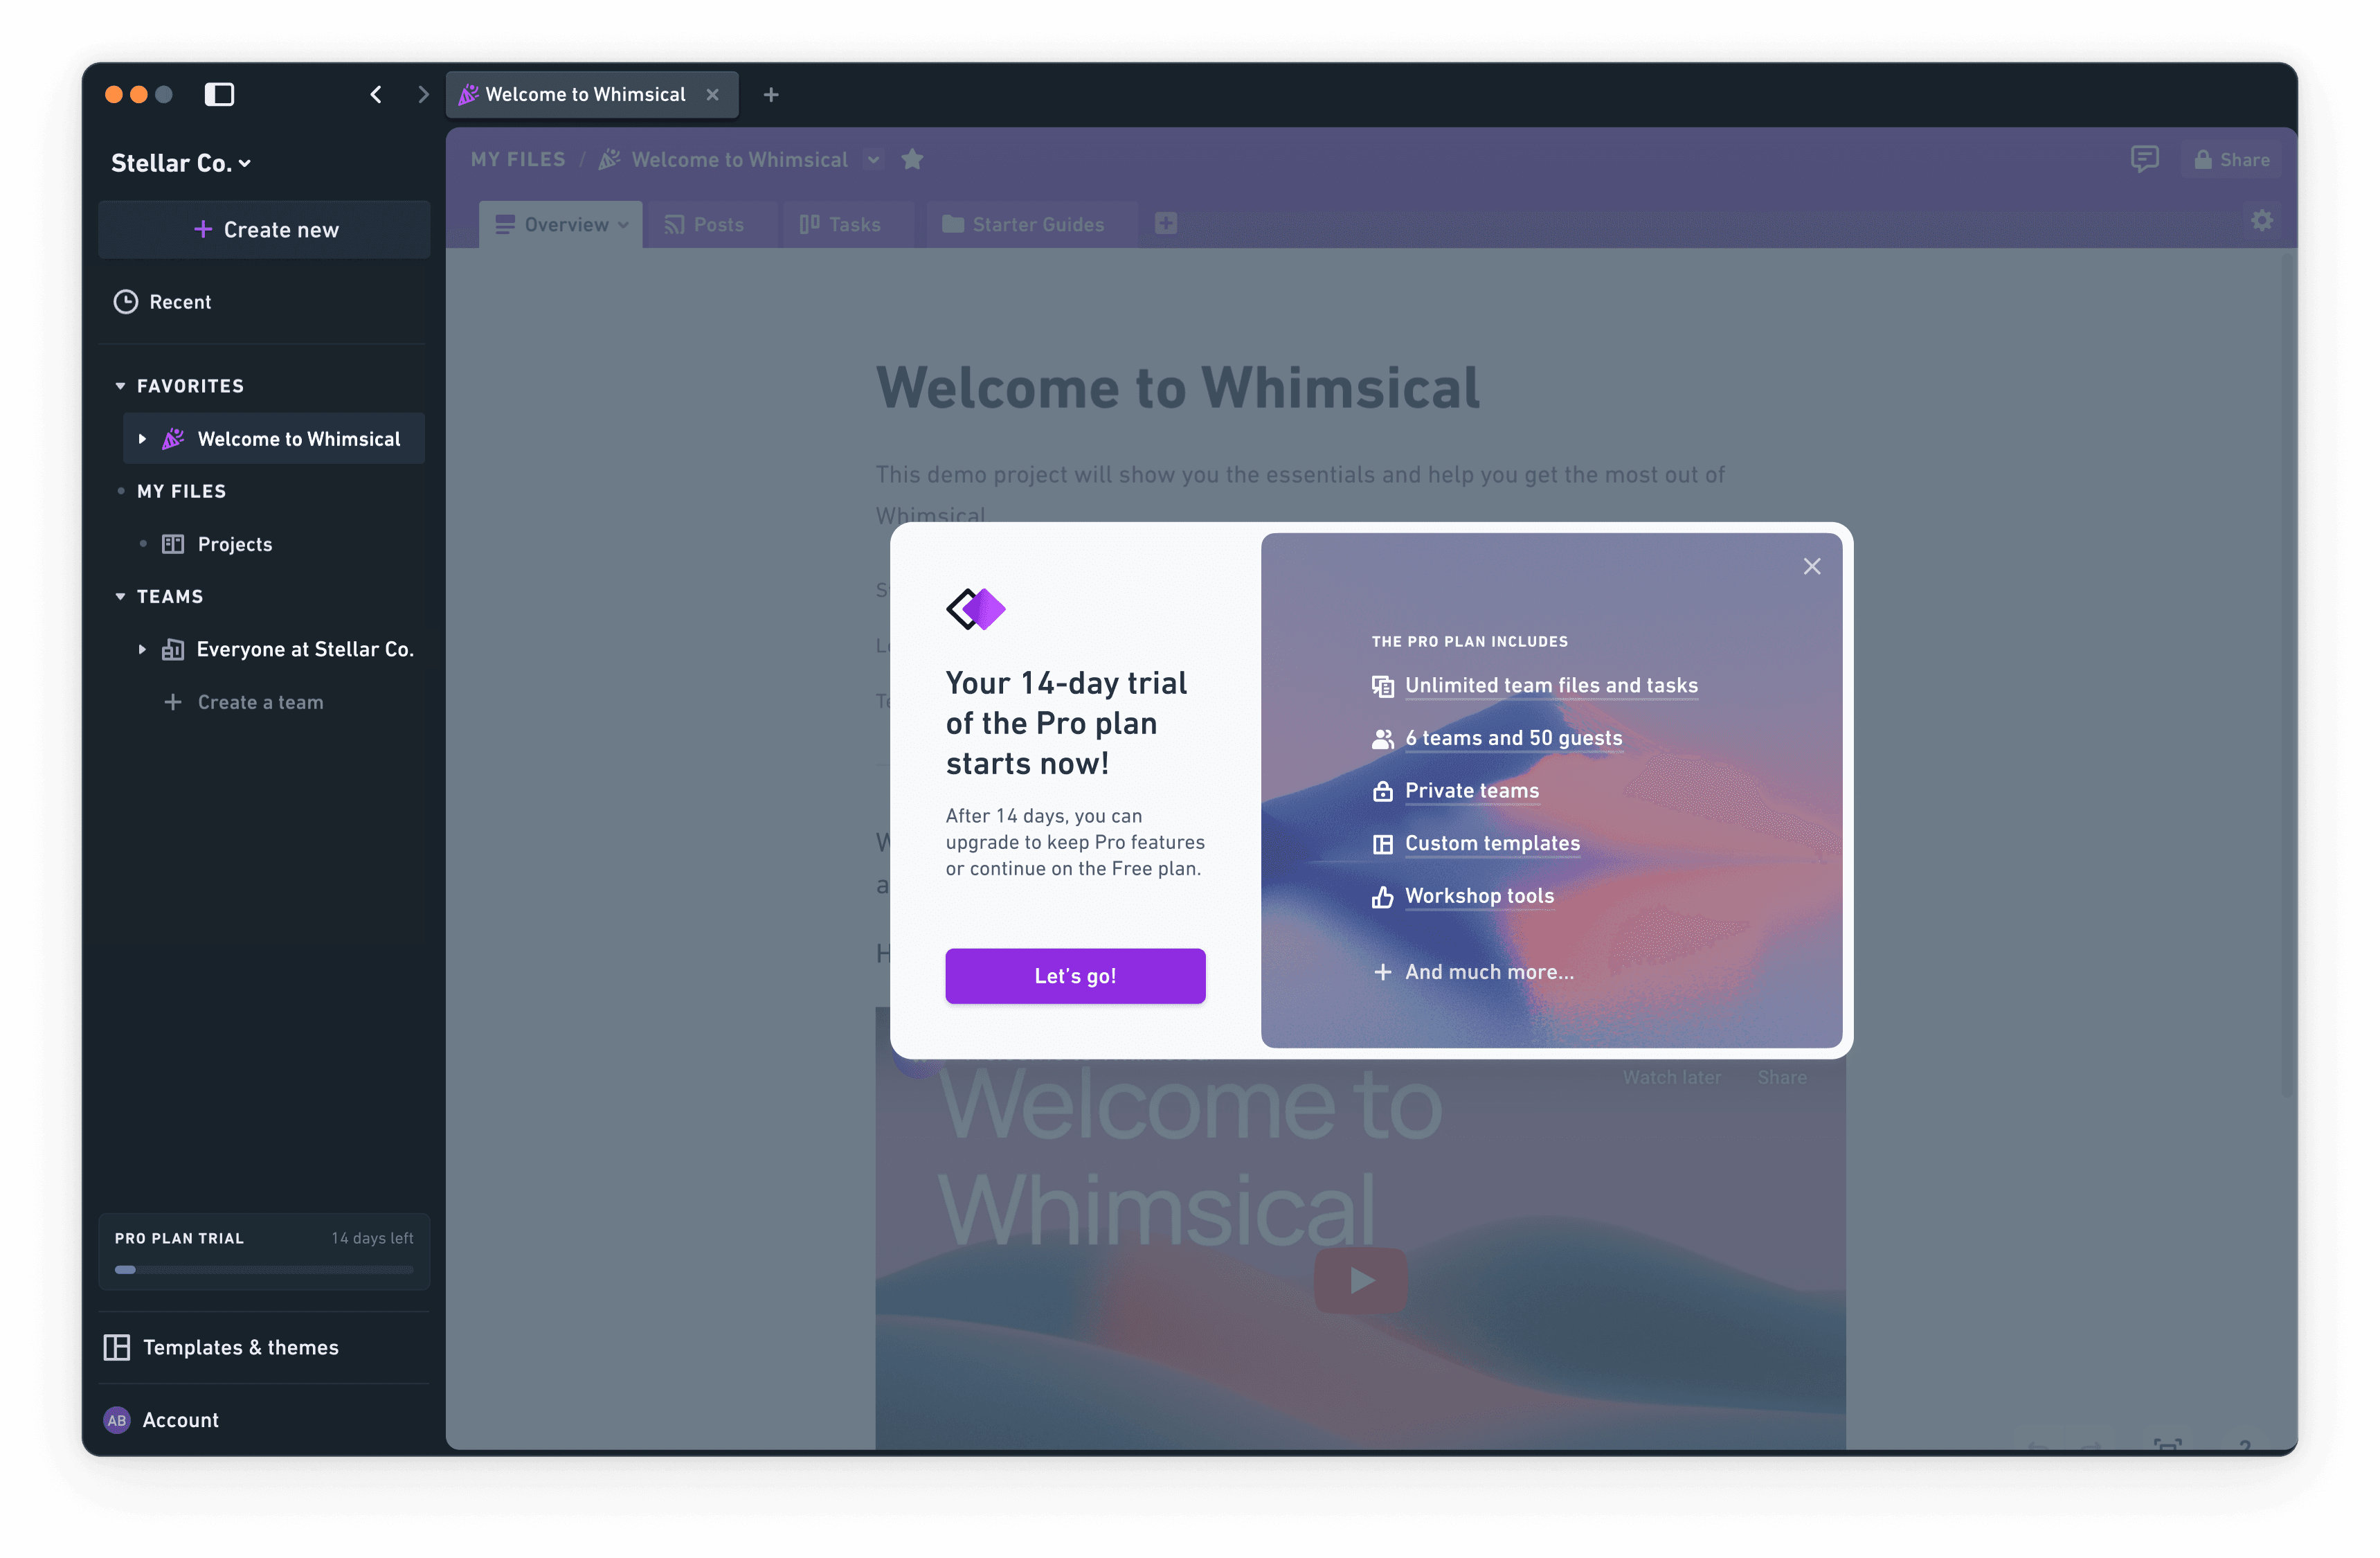Viewport: 2380px width, 1558px height.
Task: Click the Pro plan trial progress bar
Action: pos(264,1270)
